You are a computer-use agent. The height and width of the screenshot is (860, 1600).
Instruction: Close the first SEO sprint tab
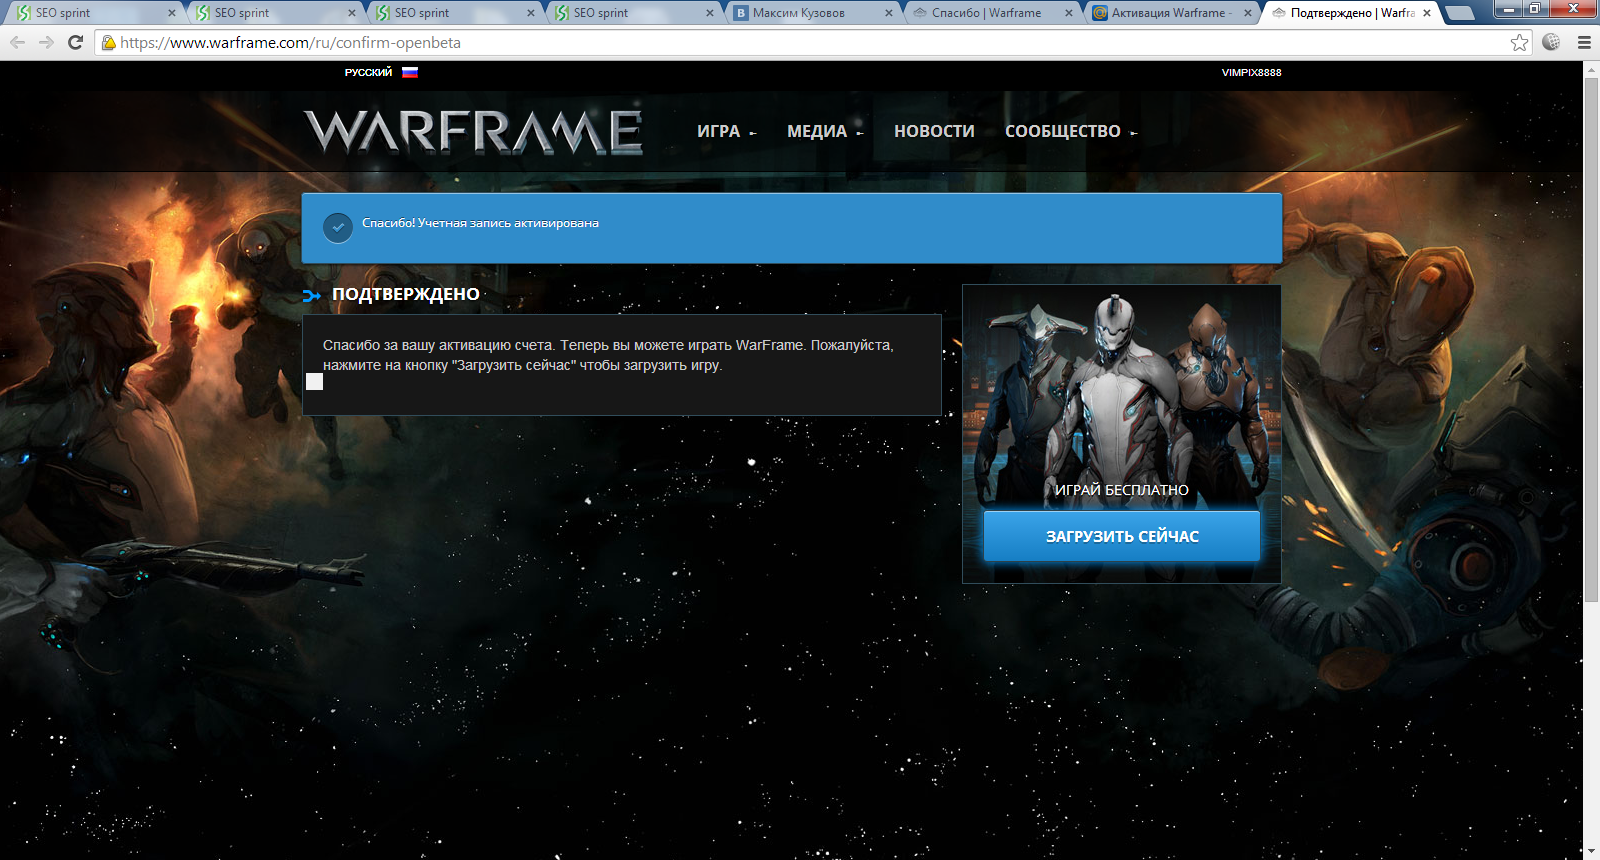172,13
